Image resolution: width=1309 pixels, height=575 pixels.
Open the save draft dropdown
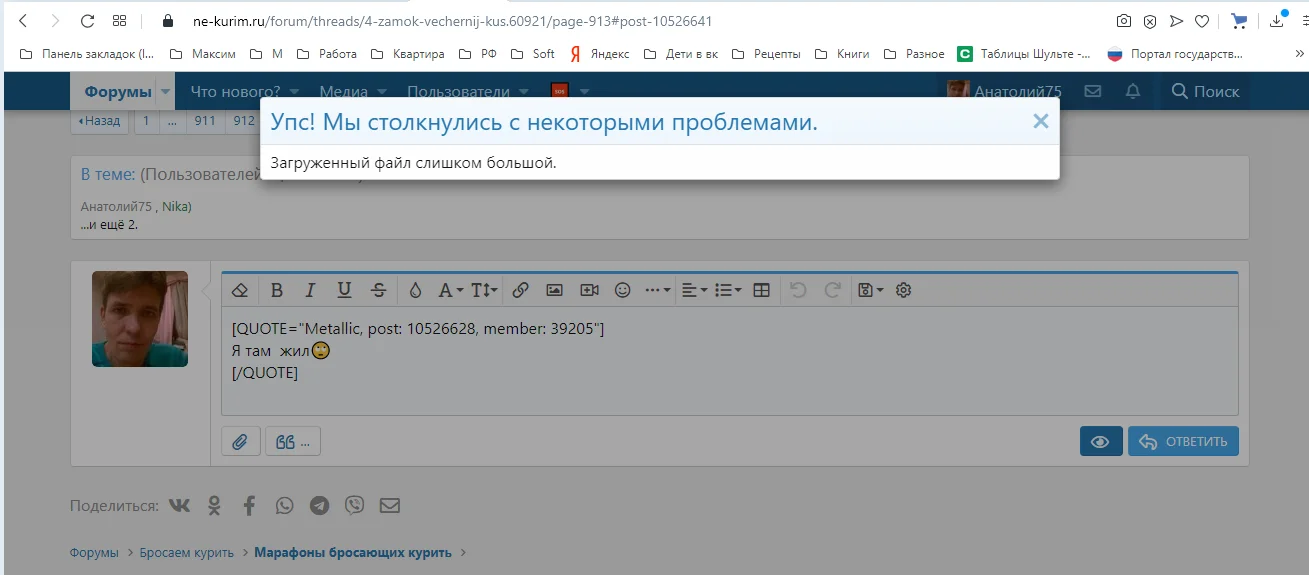click(x=870, y=290)
